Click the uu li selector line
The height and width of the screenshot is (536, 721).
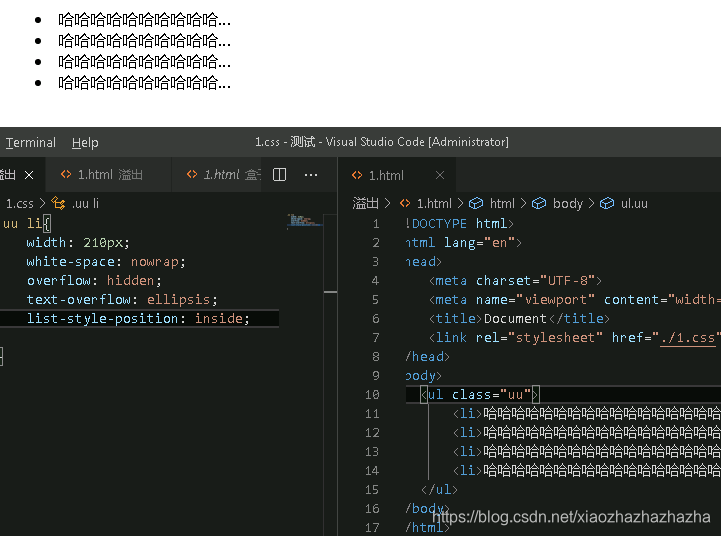point(27,224)
